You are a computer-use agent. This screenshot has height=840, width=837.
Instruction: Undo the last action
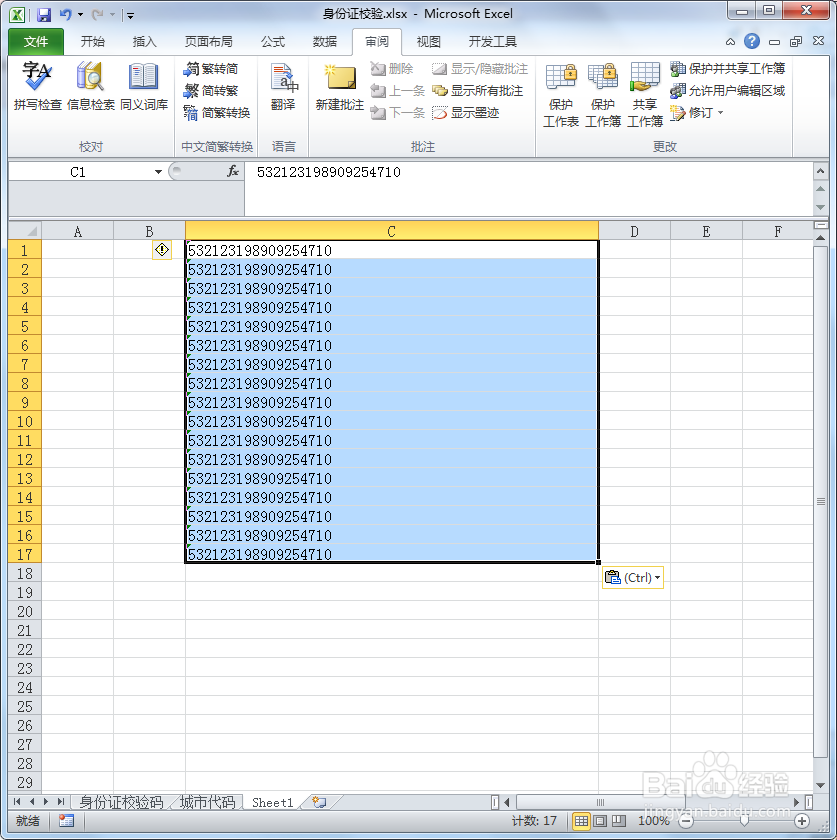65,14
